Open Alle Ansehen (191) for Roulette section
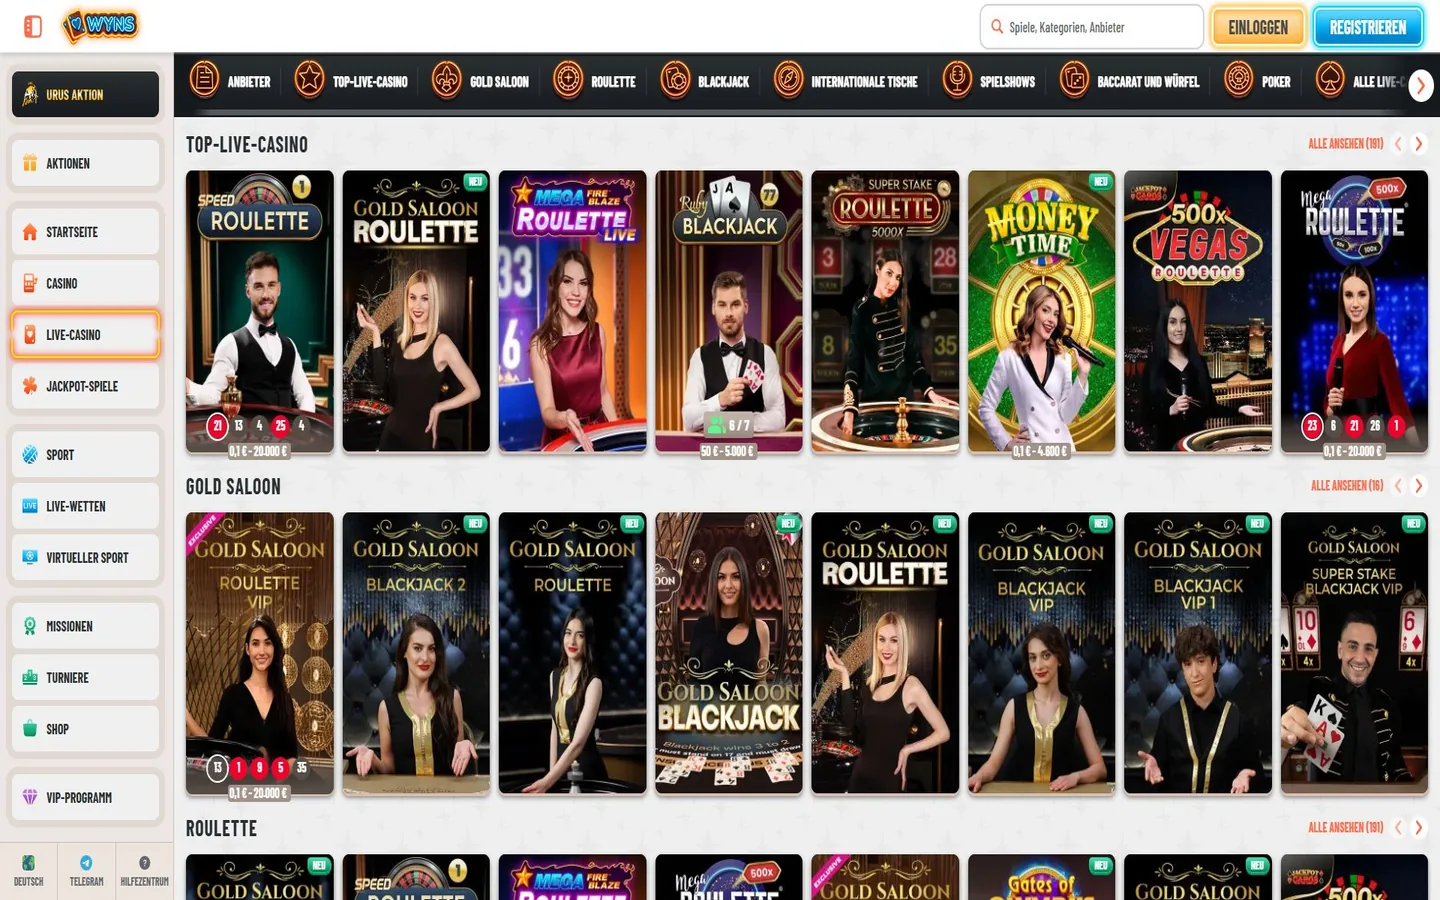 click(x=1345, y=828)
